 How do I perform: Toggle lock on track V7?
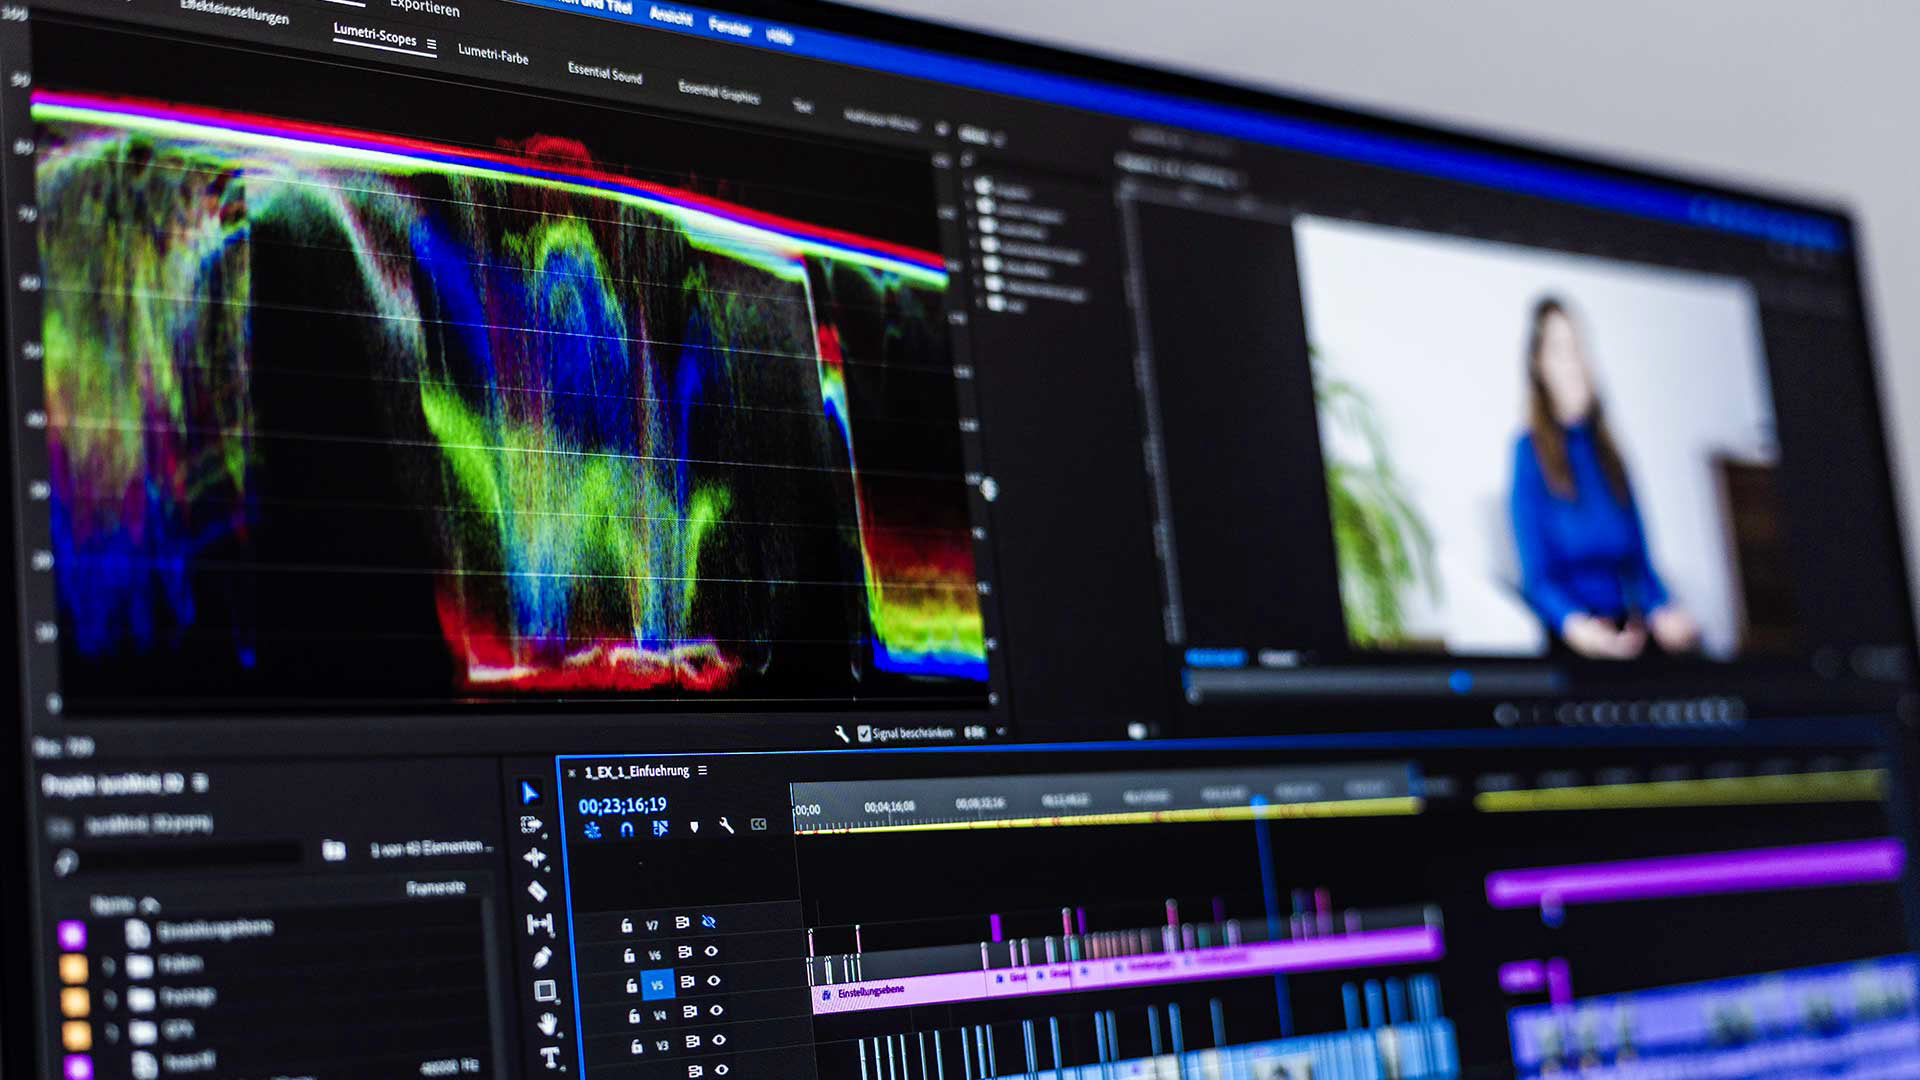tap(626, 925)
